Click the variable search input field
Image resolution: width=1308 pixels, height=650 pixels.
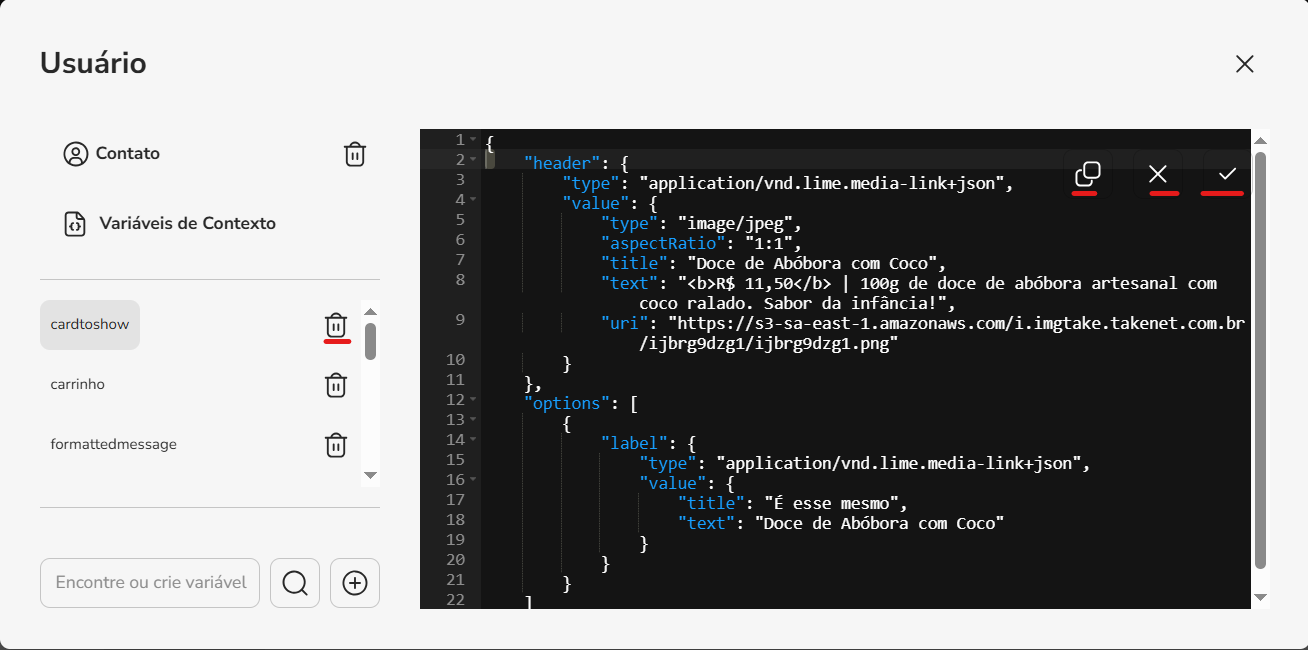pos(150,583)
